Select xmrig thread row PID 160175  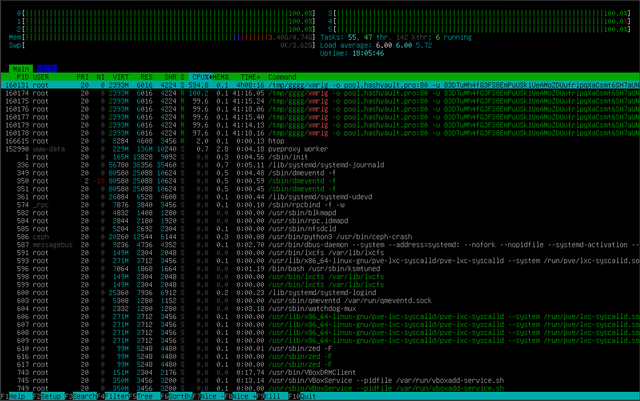tap(320, 101)
